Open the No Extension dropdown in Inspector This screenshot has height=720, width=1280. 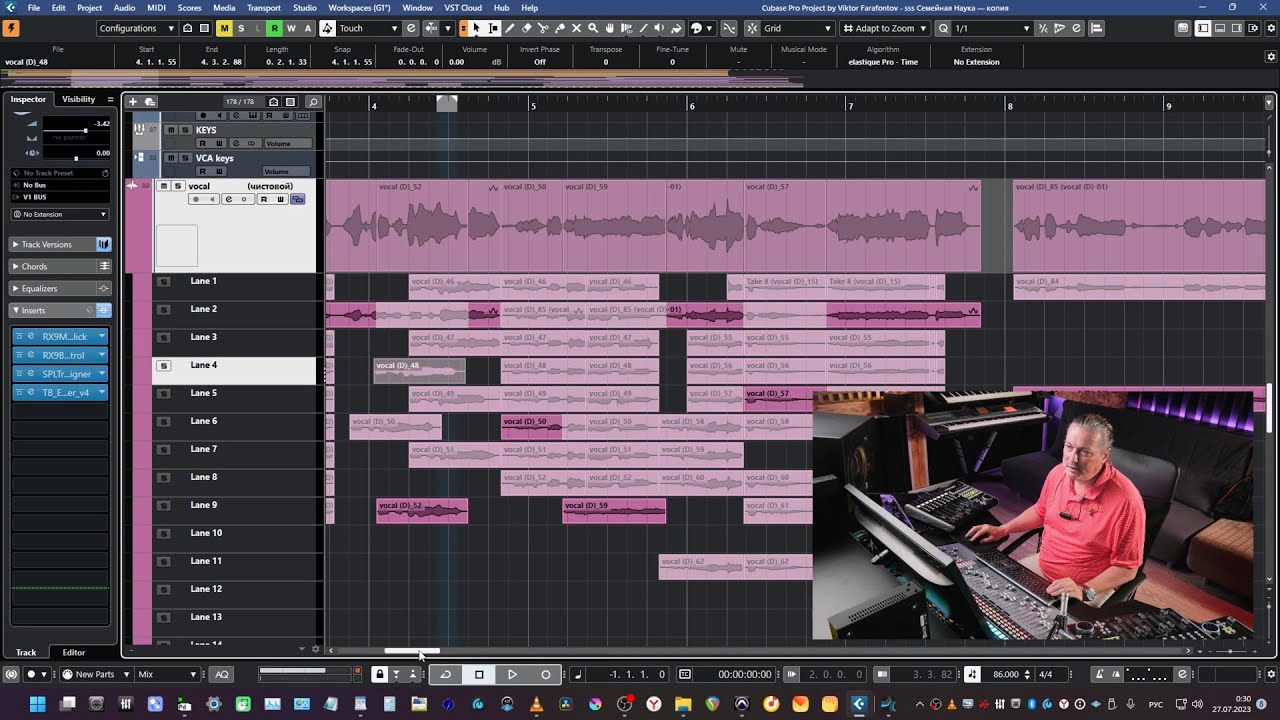point(60,214)
